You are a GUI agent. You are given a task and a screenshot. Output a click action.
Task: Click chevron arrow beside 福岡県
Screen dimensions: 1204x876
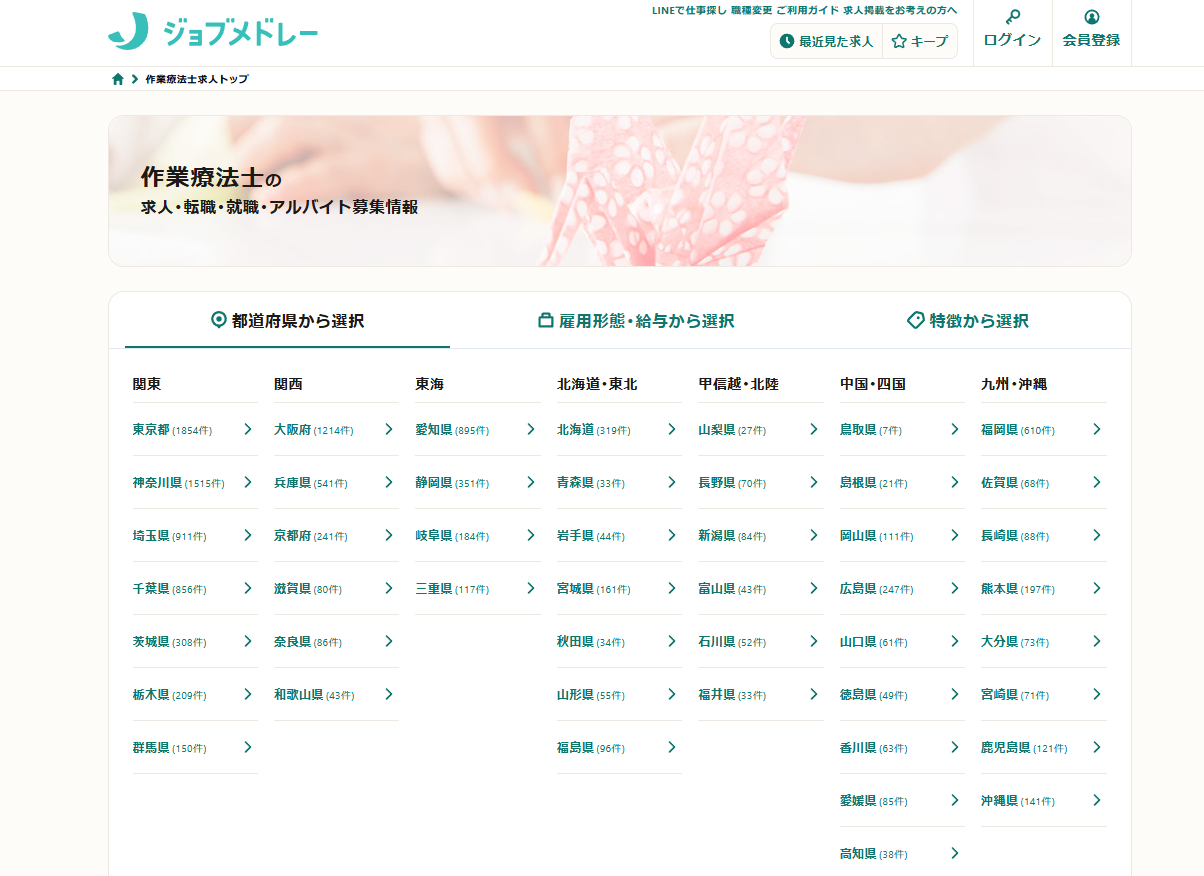click(1097, 430)
